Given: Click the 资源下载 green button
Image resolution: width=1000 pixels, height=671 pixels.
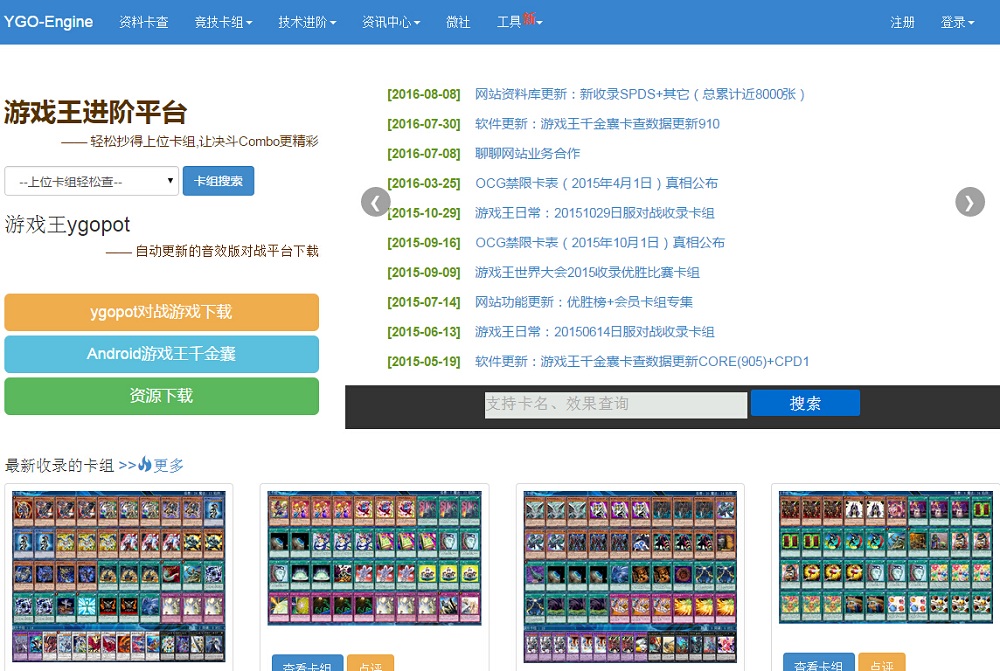Looking at the screenshot, I should (x=161, y=396).
